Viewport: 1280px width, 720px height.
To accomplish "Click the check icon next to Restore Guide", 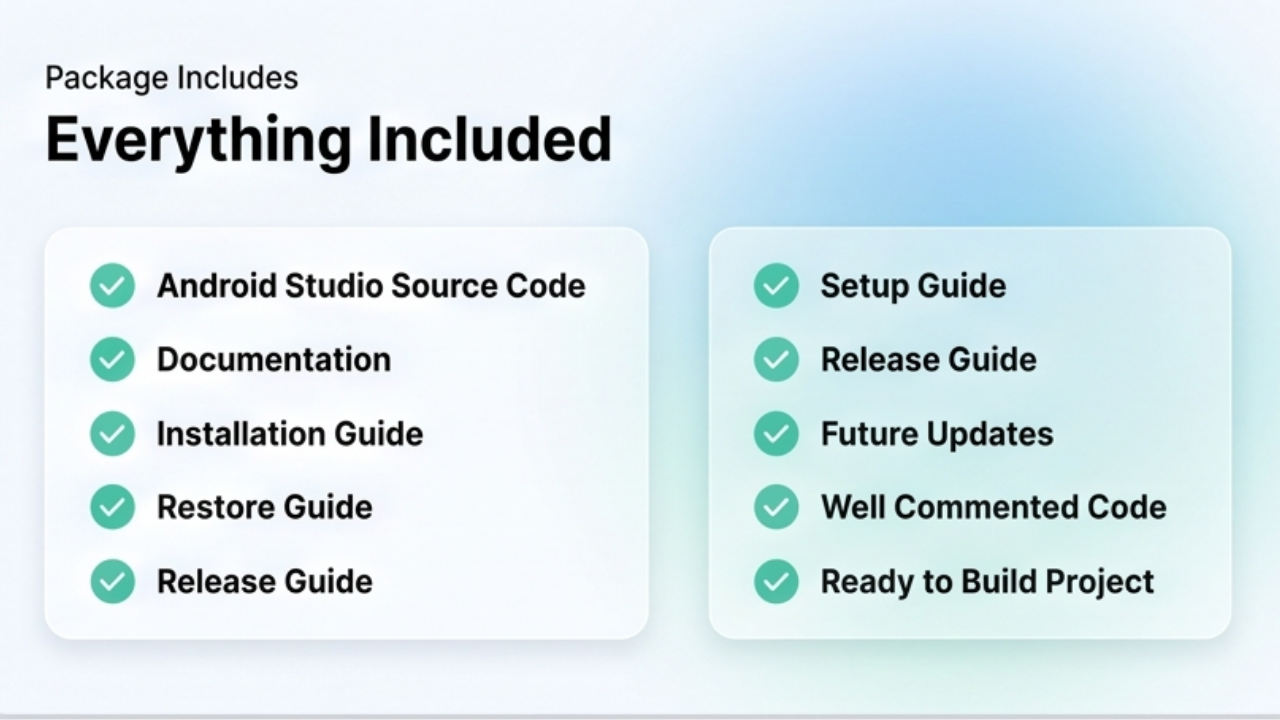I will click(x=112, y=508).
